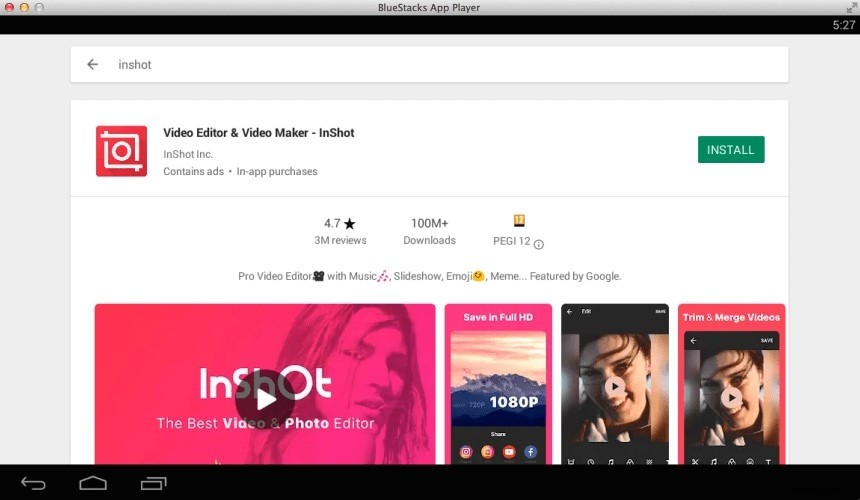The image size is (860, 500).
Task: Click the Contains ads label
Action: coord(193,171)
